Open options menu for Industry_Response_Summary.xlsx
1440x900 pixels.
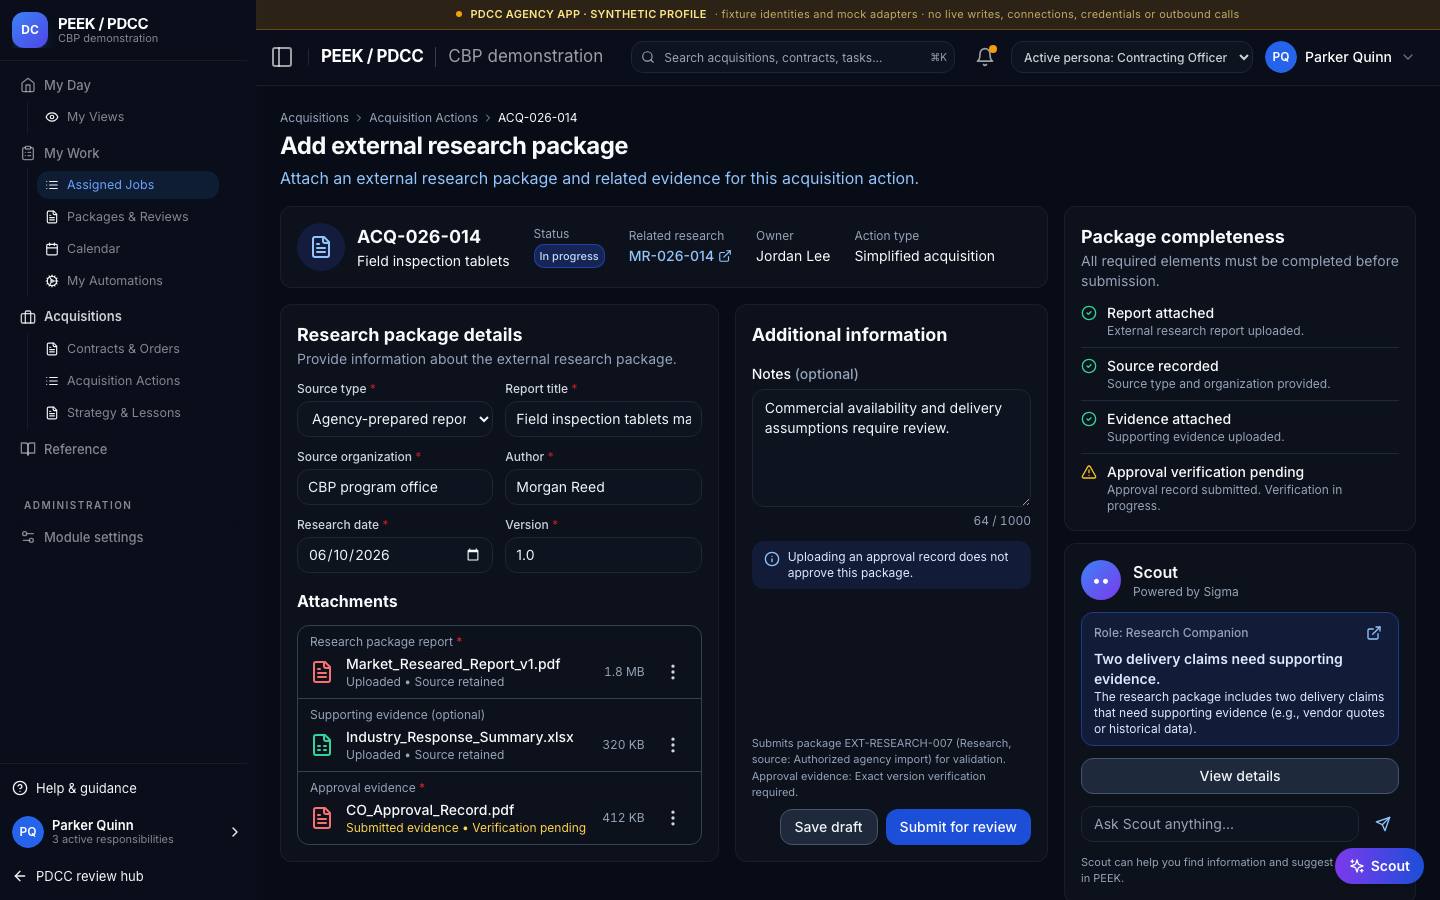673,745
